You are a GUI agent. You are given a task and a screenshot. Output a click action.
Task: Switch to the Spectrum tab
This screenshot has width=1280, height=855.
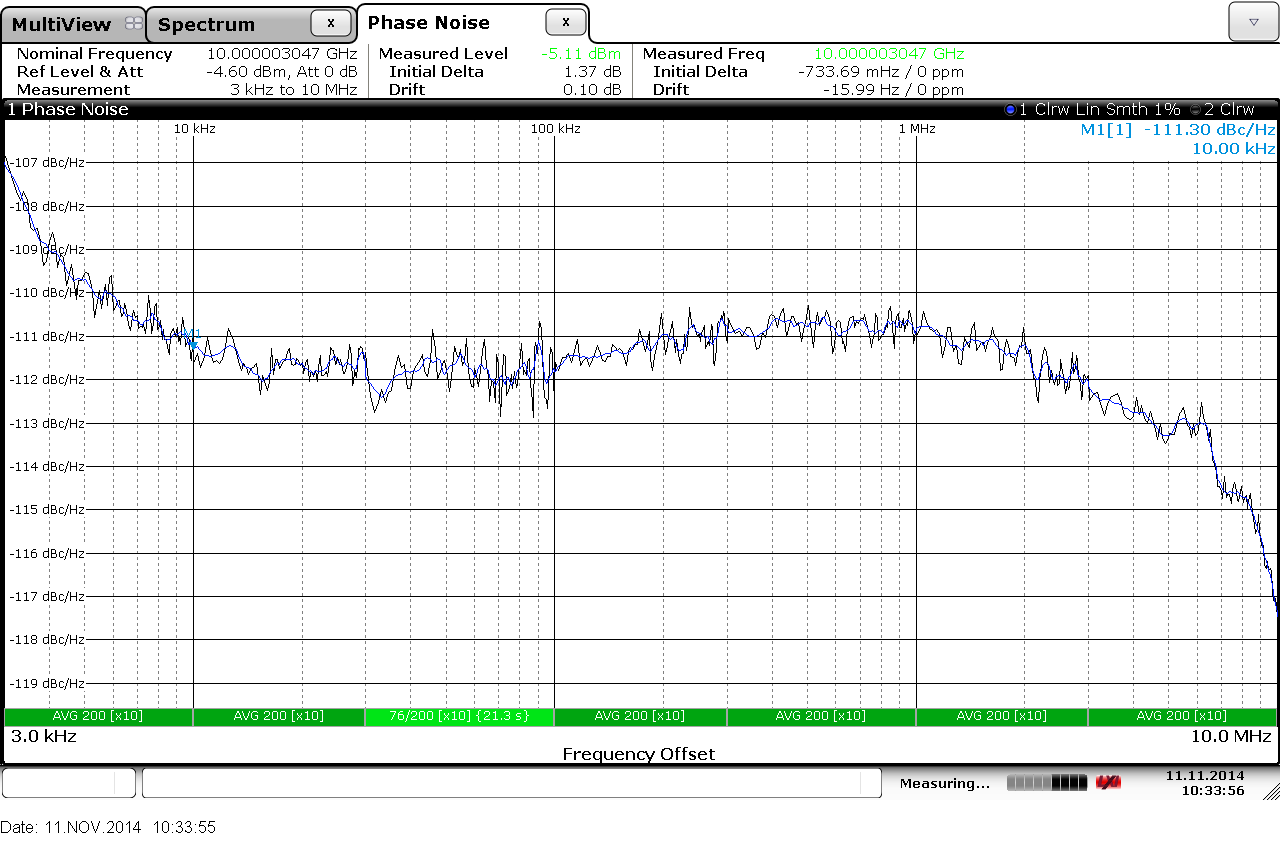(206, 25)
